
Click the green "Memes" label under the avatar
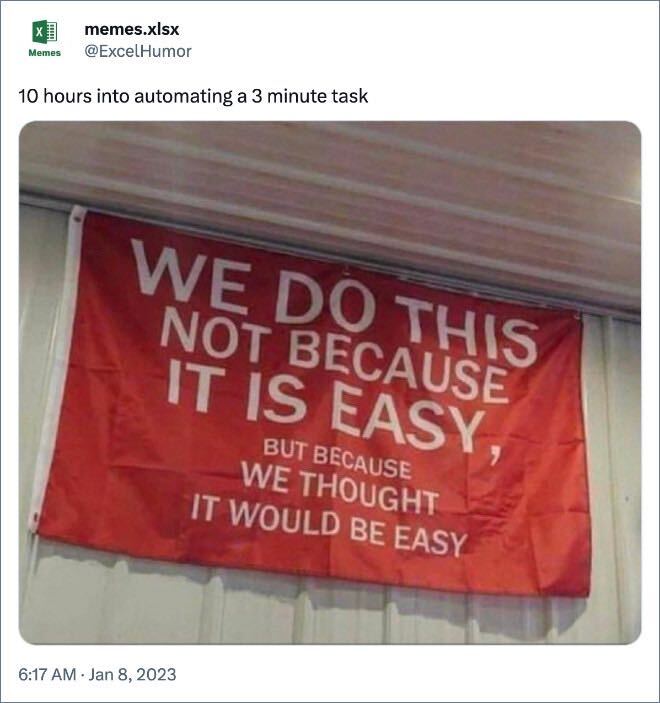(x=44, y=53)
